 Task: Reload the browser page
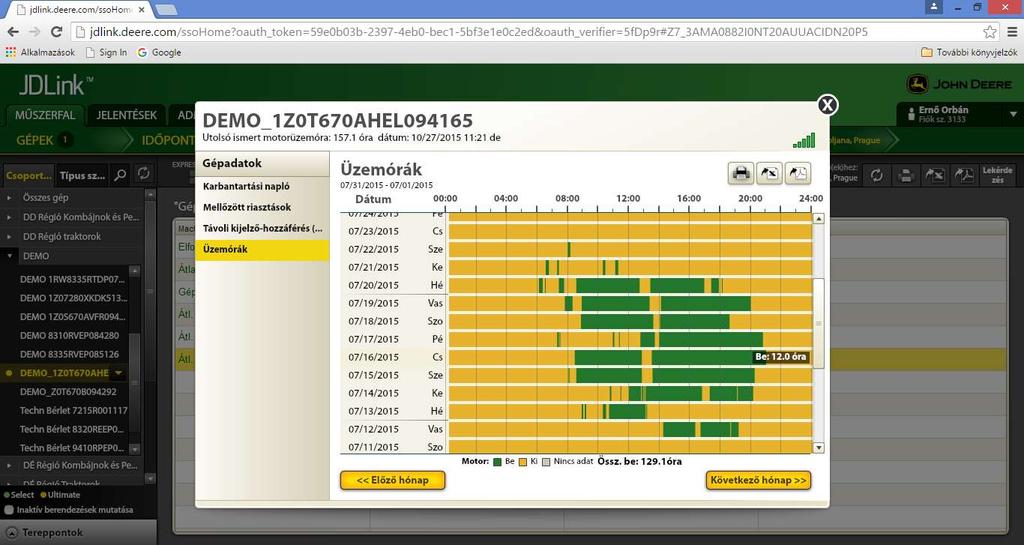pos(56,31)
